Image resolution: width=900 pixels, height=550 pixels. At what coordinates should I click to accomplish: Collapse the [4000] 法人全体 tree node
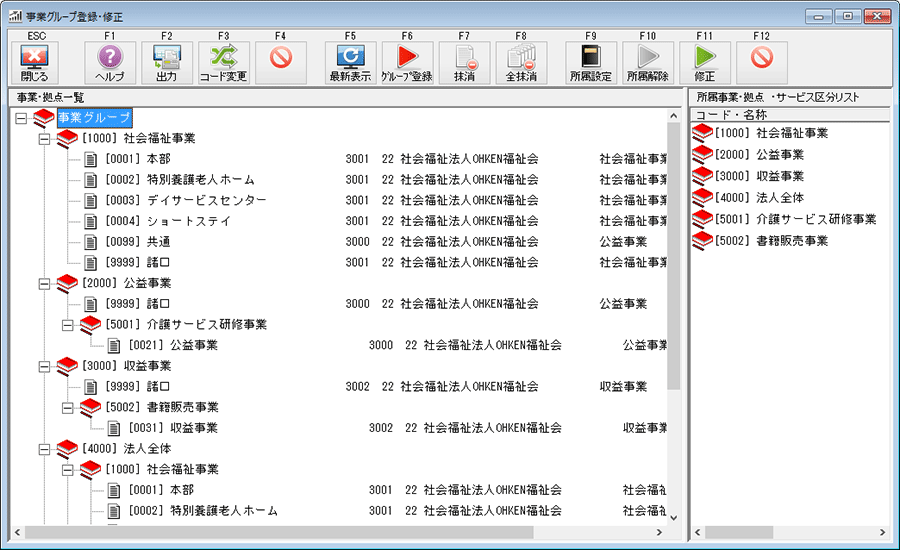pos(44,449)
